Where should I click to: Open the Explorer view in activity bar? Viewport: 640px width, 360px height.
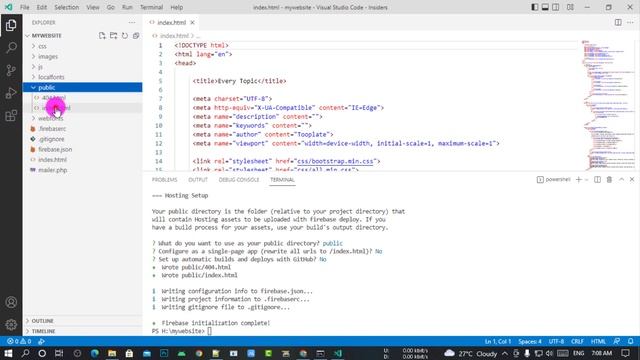(11, 25)
